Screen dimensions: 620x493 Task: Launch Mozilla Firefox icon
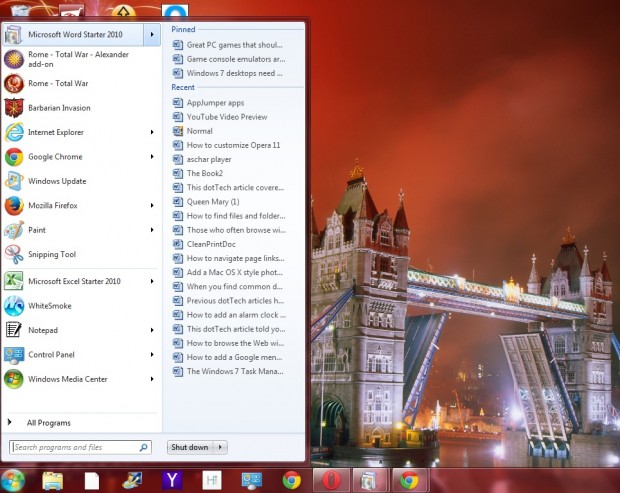(14, 206)
